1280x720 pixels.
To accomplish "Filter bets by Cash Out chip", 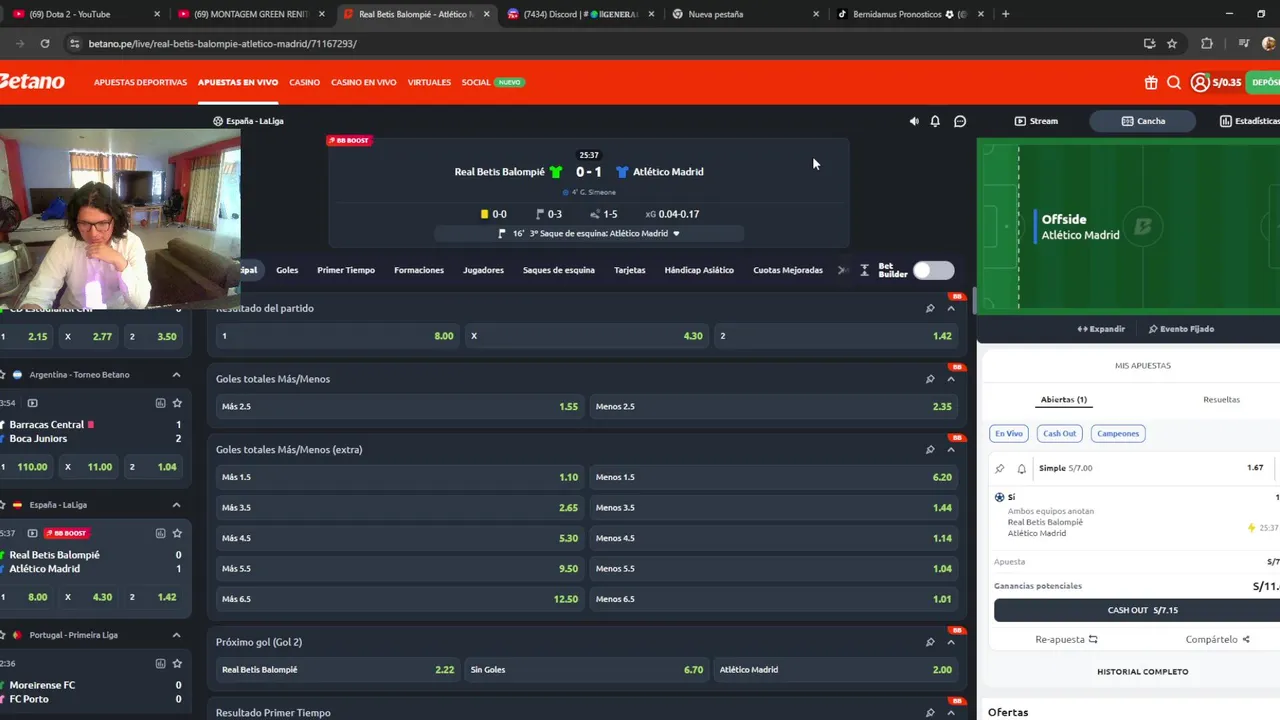I will pyautogui.click(x=1059, y=433).
